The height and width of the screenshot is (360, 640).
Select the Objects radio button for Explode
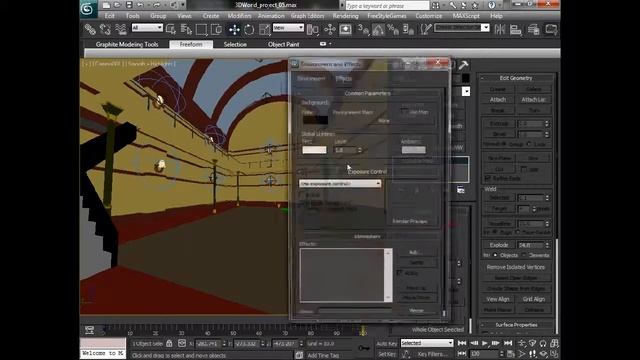[x=495, y=255]
